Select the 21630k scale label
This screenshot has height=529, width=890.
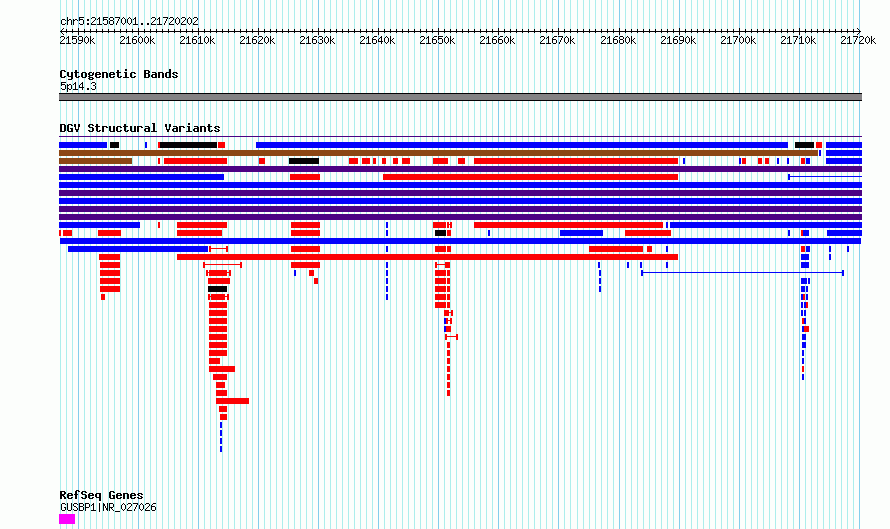(317, 40)
